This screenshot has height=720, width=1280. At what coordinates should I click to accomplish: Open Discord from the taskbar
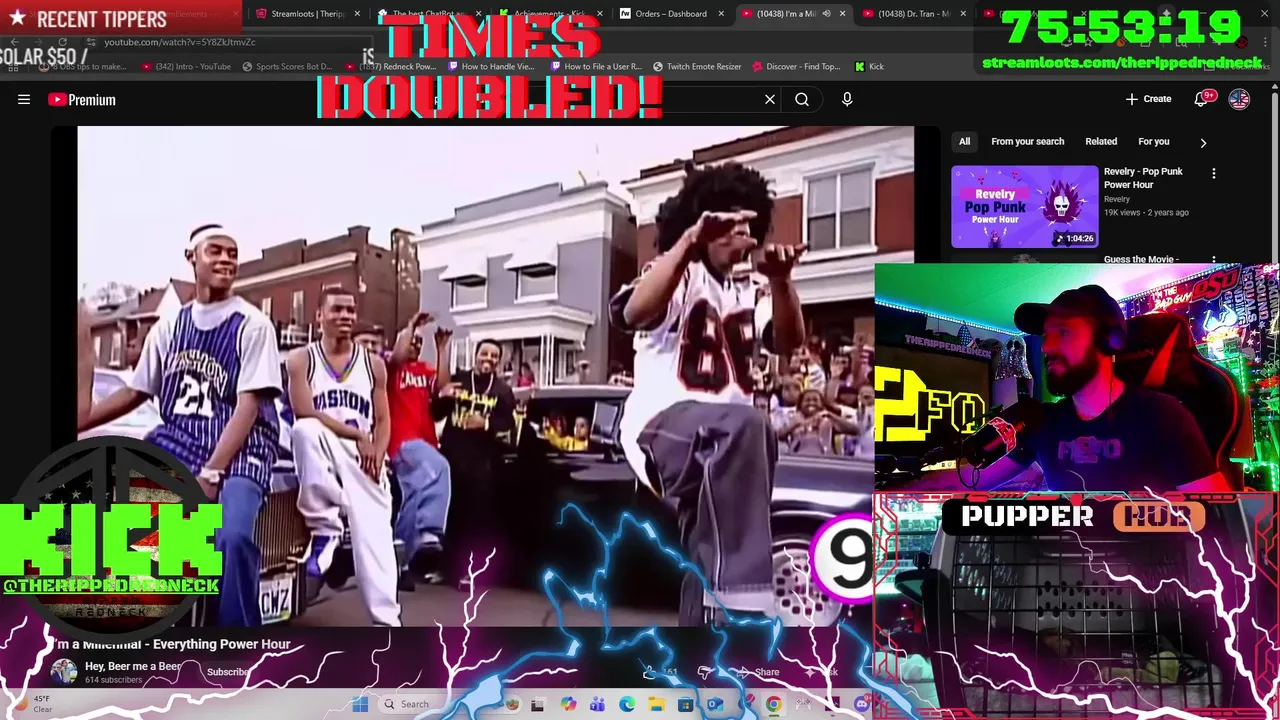coord(862,704)
